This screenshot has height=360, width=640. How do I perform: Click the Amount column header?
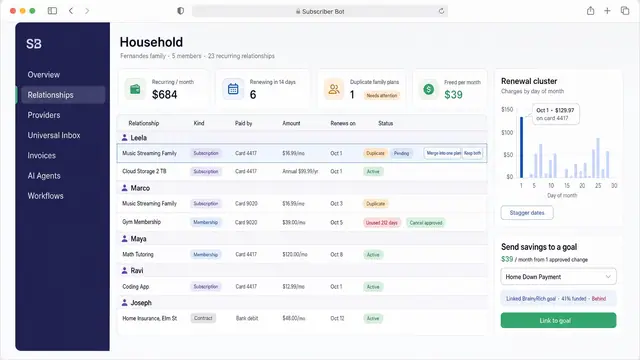(291, 123)
